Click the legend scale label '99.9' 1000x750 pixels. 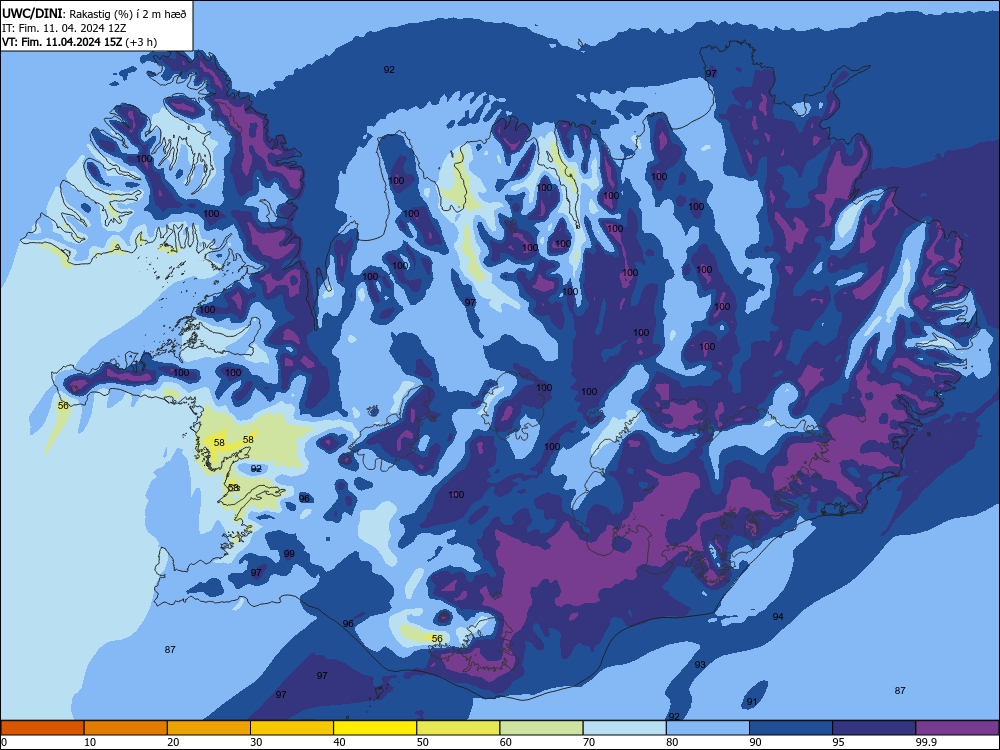pos(926,742)
